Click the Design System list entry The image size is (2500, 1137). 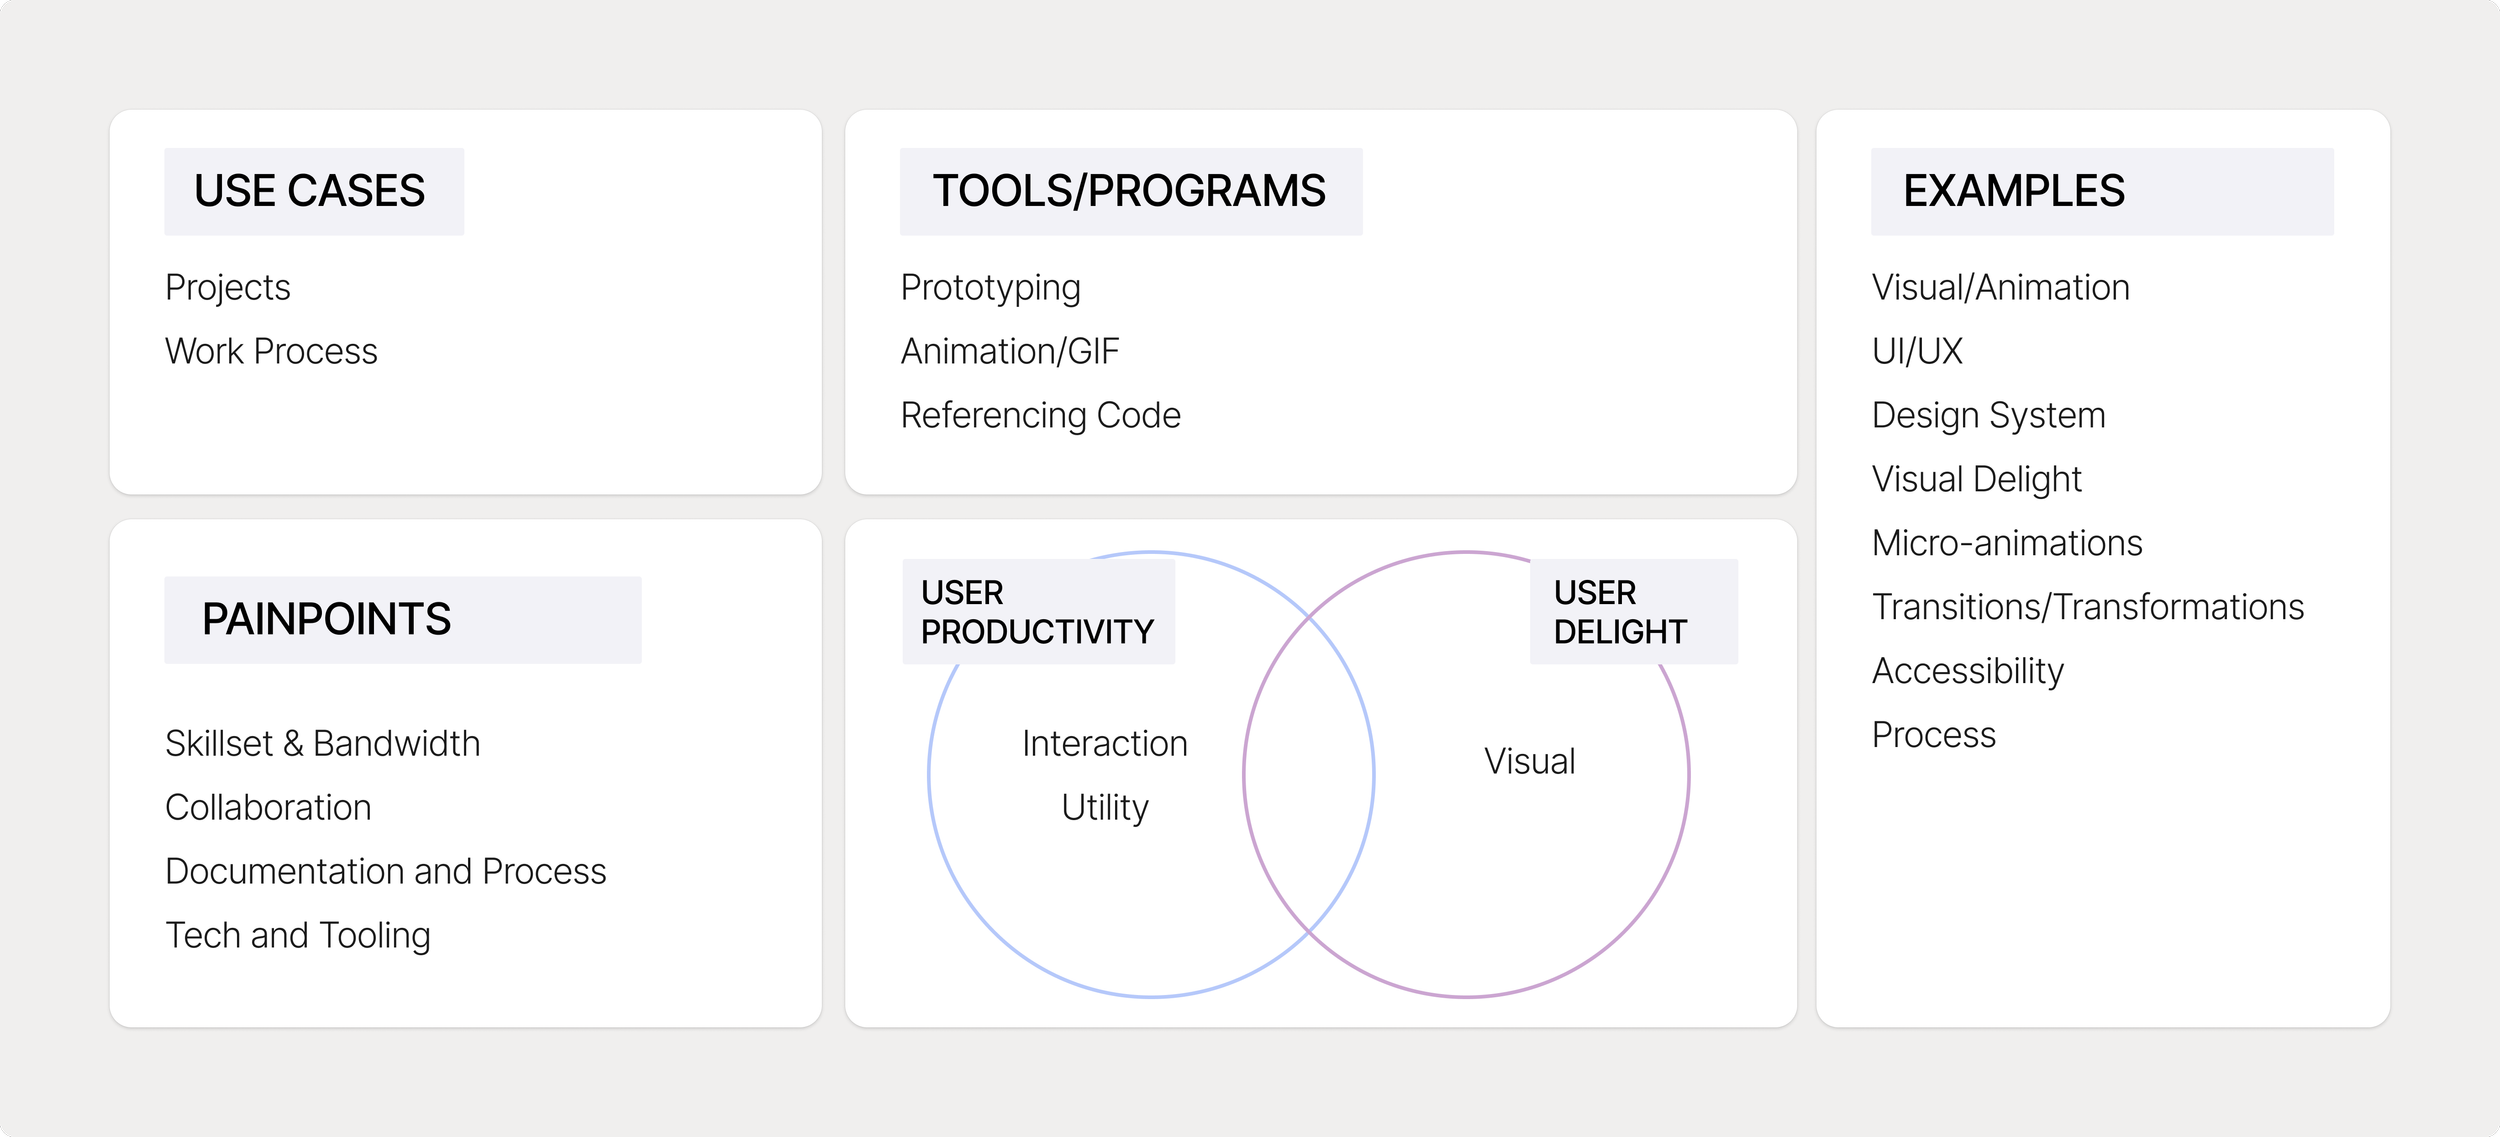[1988, 415]
